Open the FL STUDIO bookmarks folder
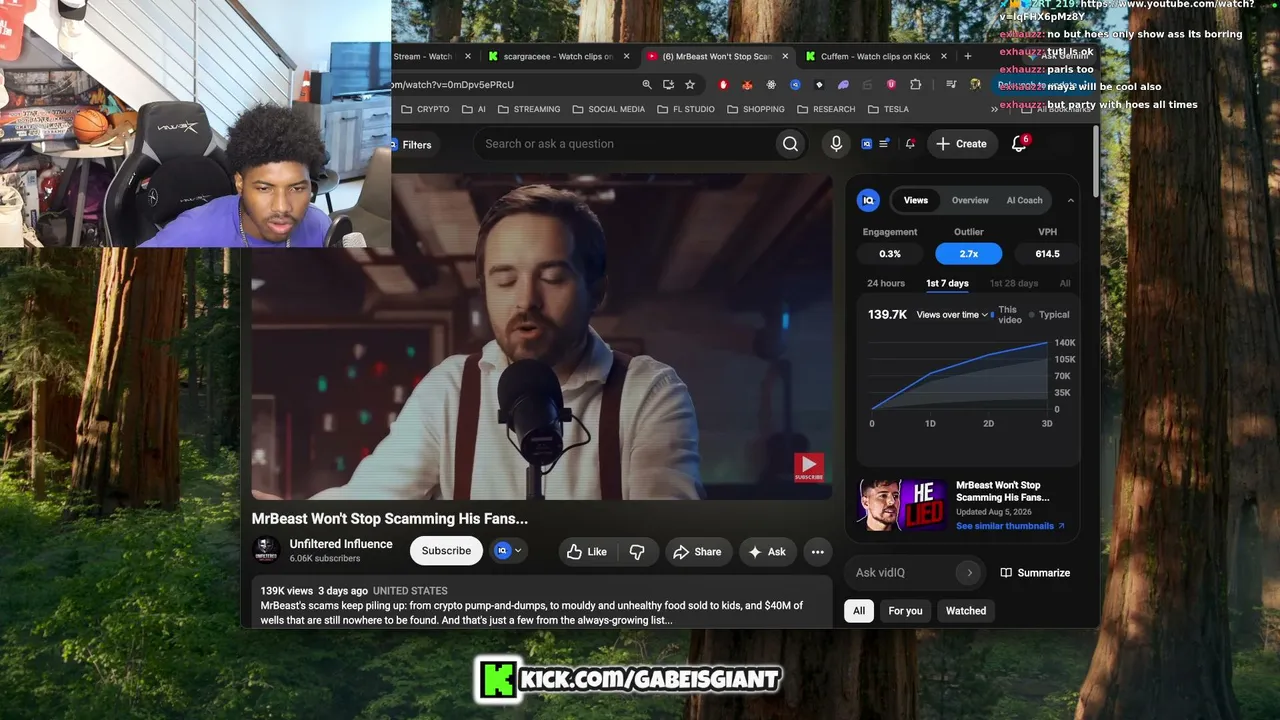Screen dimensions: 1280x720 pyautogui.click(x=685, y=109)
